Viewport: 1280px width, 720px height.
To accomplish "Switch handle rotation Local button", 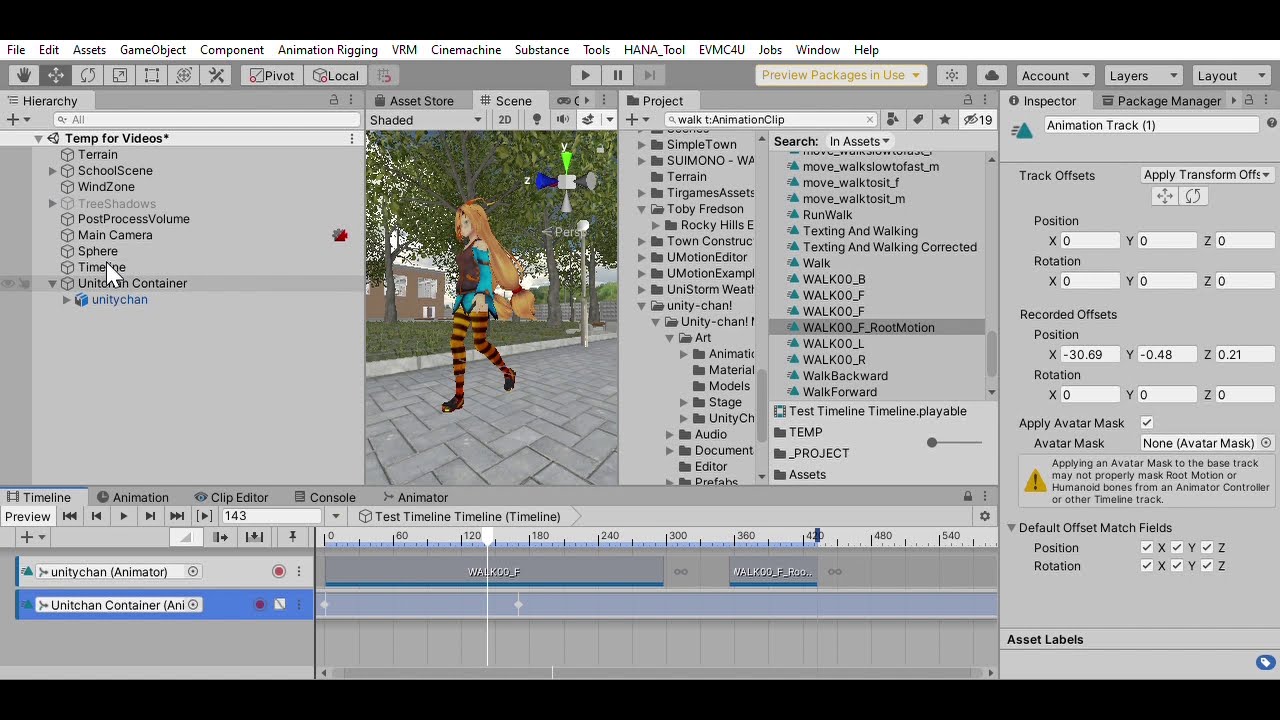I will click(336, 75).
